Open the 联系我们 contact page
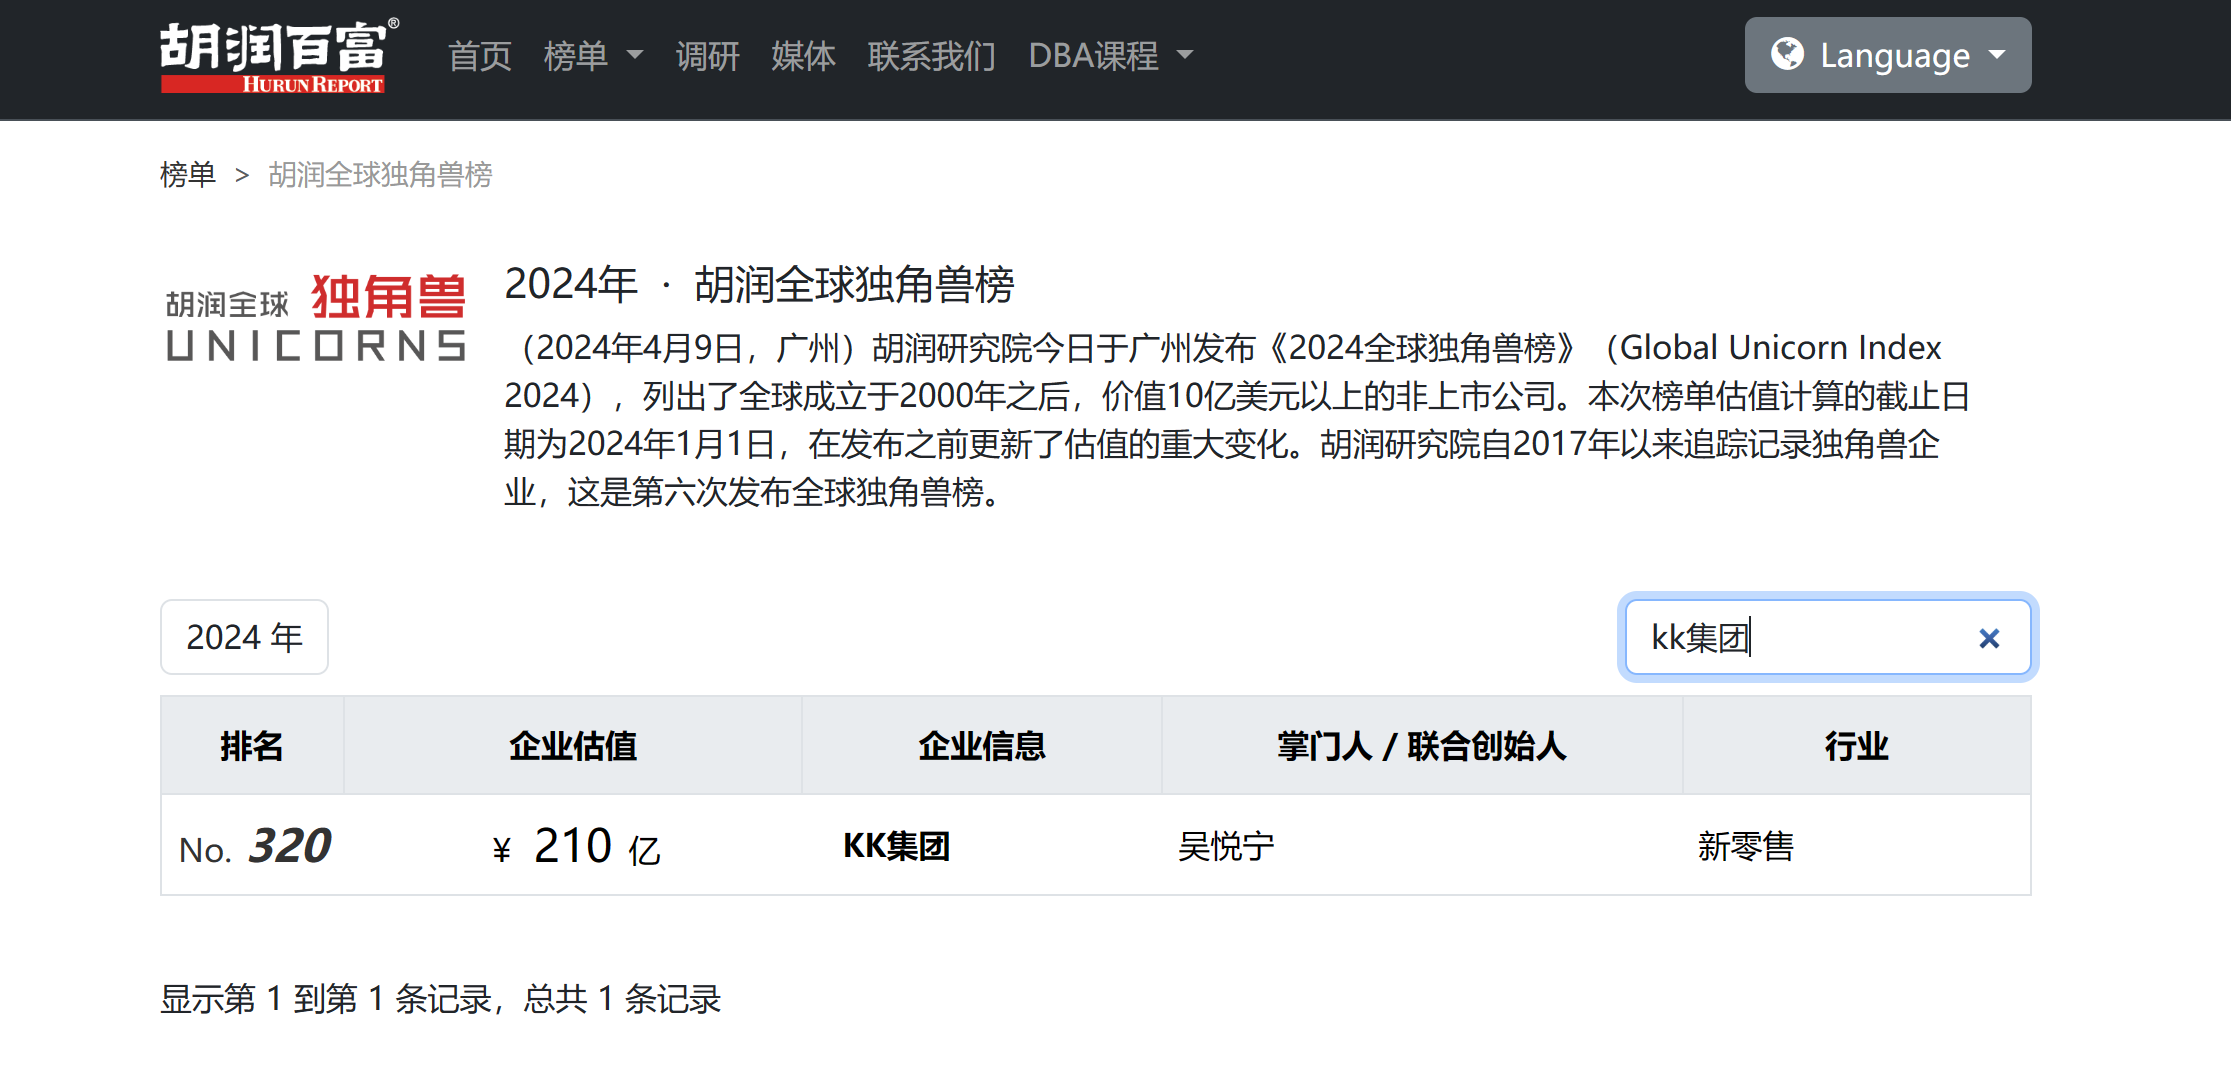The width and height of the screenshot is (2231, 1065). [x=931, y=56]
